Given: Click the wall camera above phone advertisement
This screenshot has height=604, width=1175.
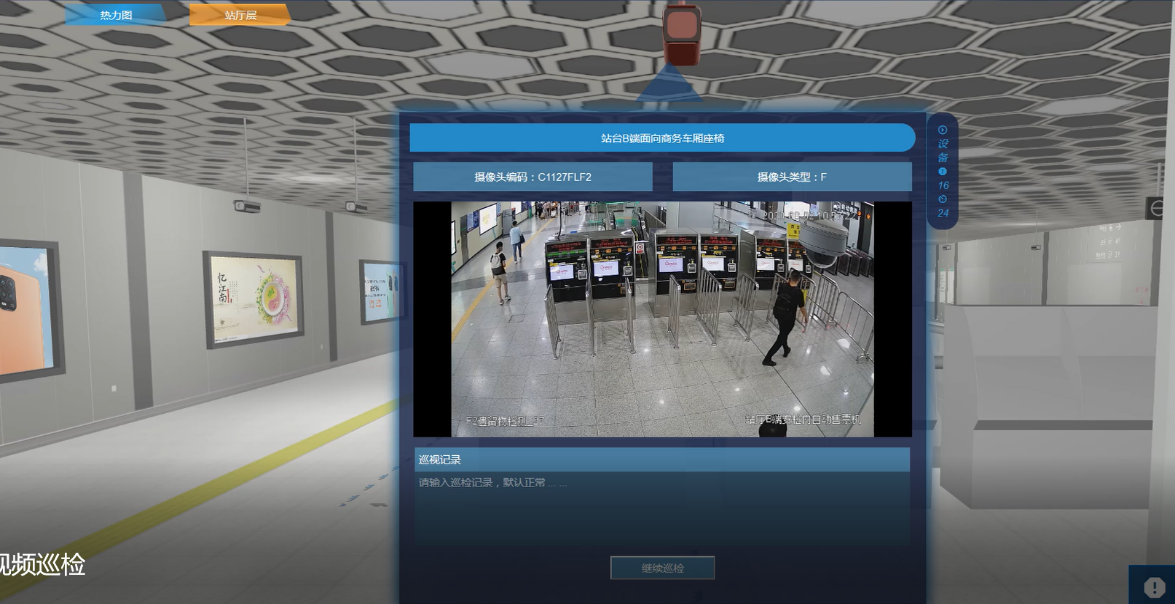Looking at the screenshot, I should pos(356,207).
